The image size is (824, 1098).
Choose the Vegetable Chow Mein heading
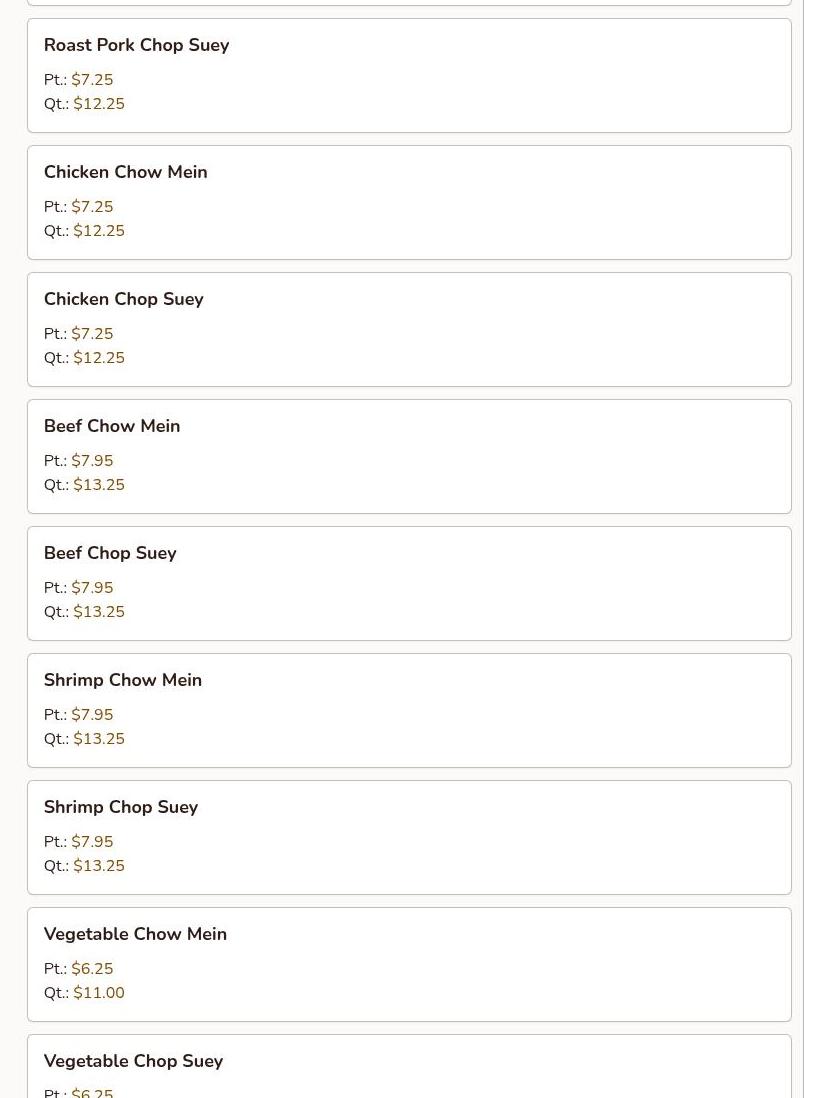[135, 933]
